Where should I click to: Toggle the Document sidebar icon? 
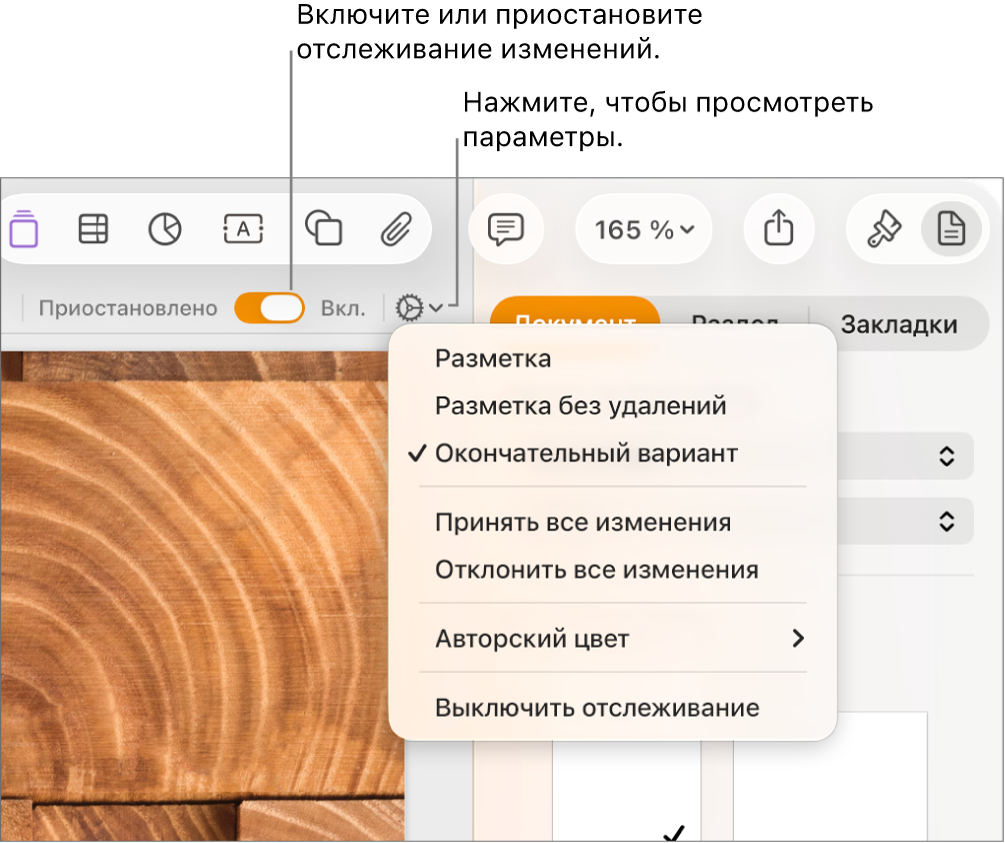tap(951, 229)
